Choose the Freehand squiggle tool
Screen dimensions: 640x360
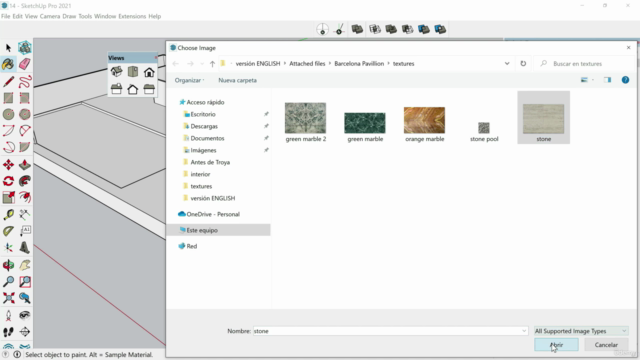(24, 81)
